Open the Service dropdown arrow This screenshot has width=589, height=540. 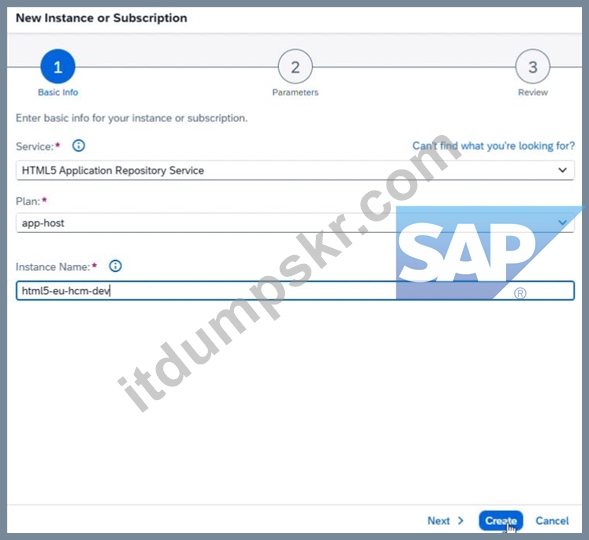click(x=562, y=170)
